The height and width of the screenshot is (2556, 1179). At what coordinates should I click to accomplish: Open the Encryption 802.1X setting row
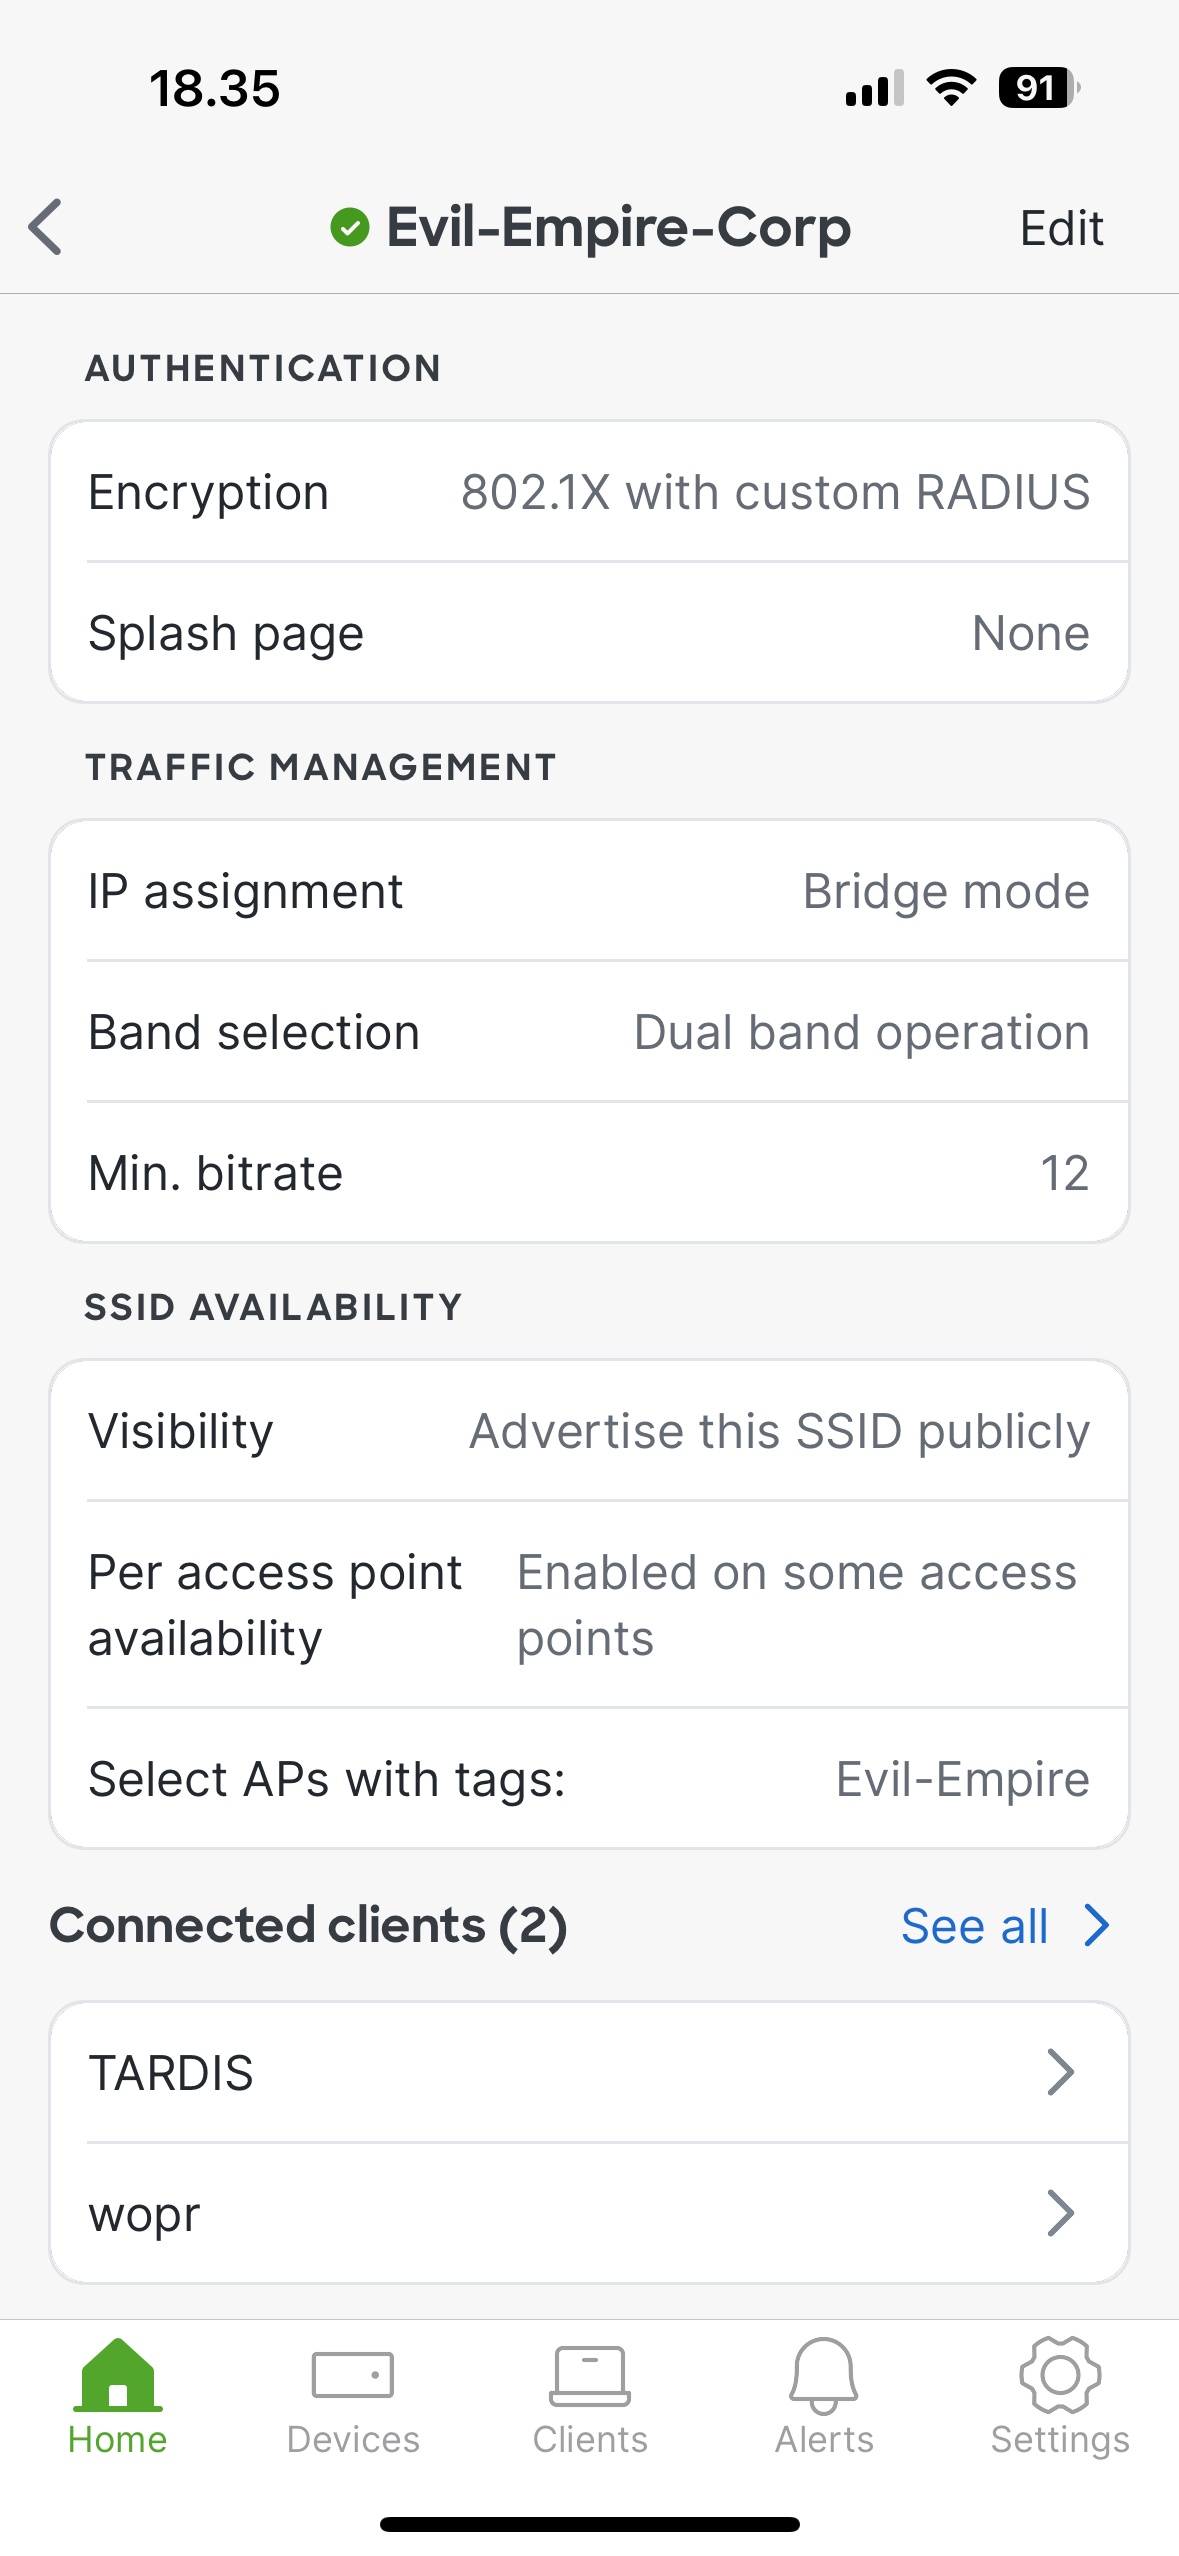tap(589, 492)
